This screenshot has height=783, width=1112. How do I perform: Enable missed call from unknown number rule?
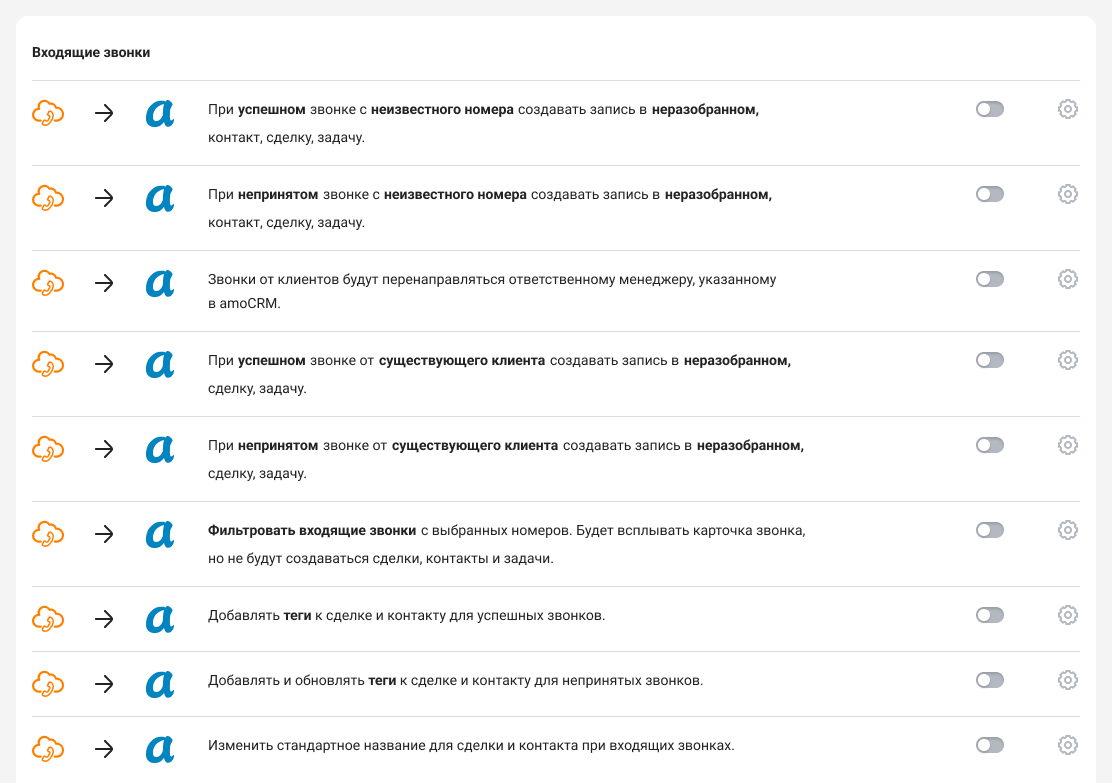[x=989, y=194]
